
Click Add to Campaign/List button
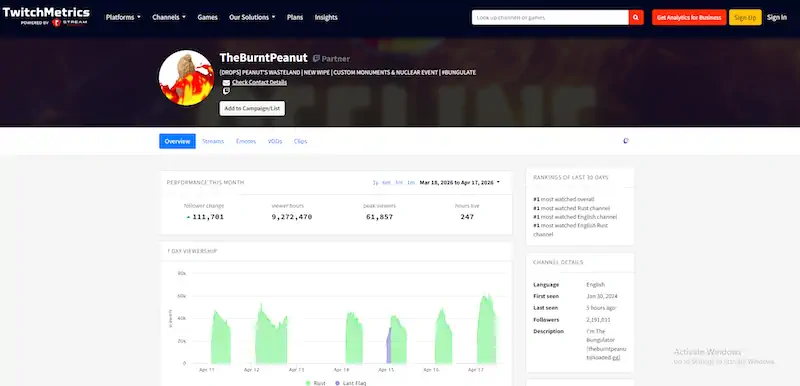pyautogui.click(x=252, y=109)
